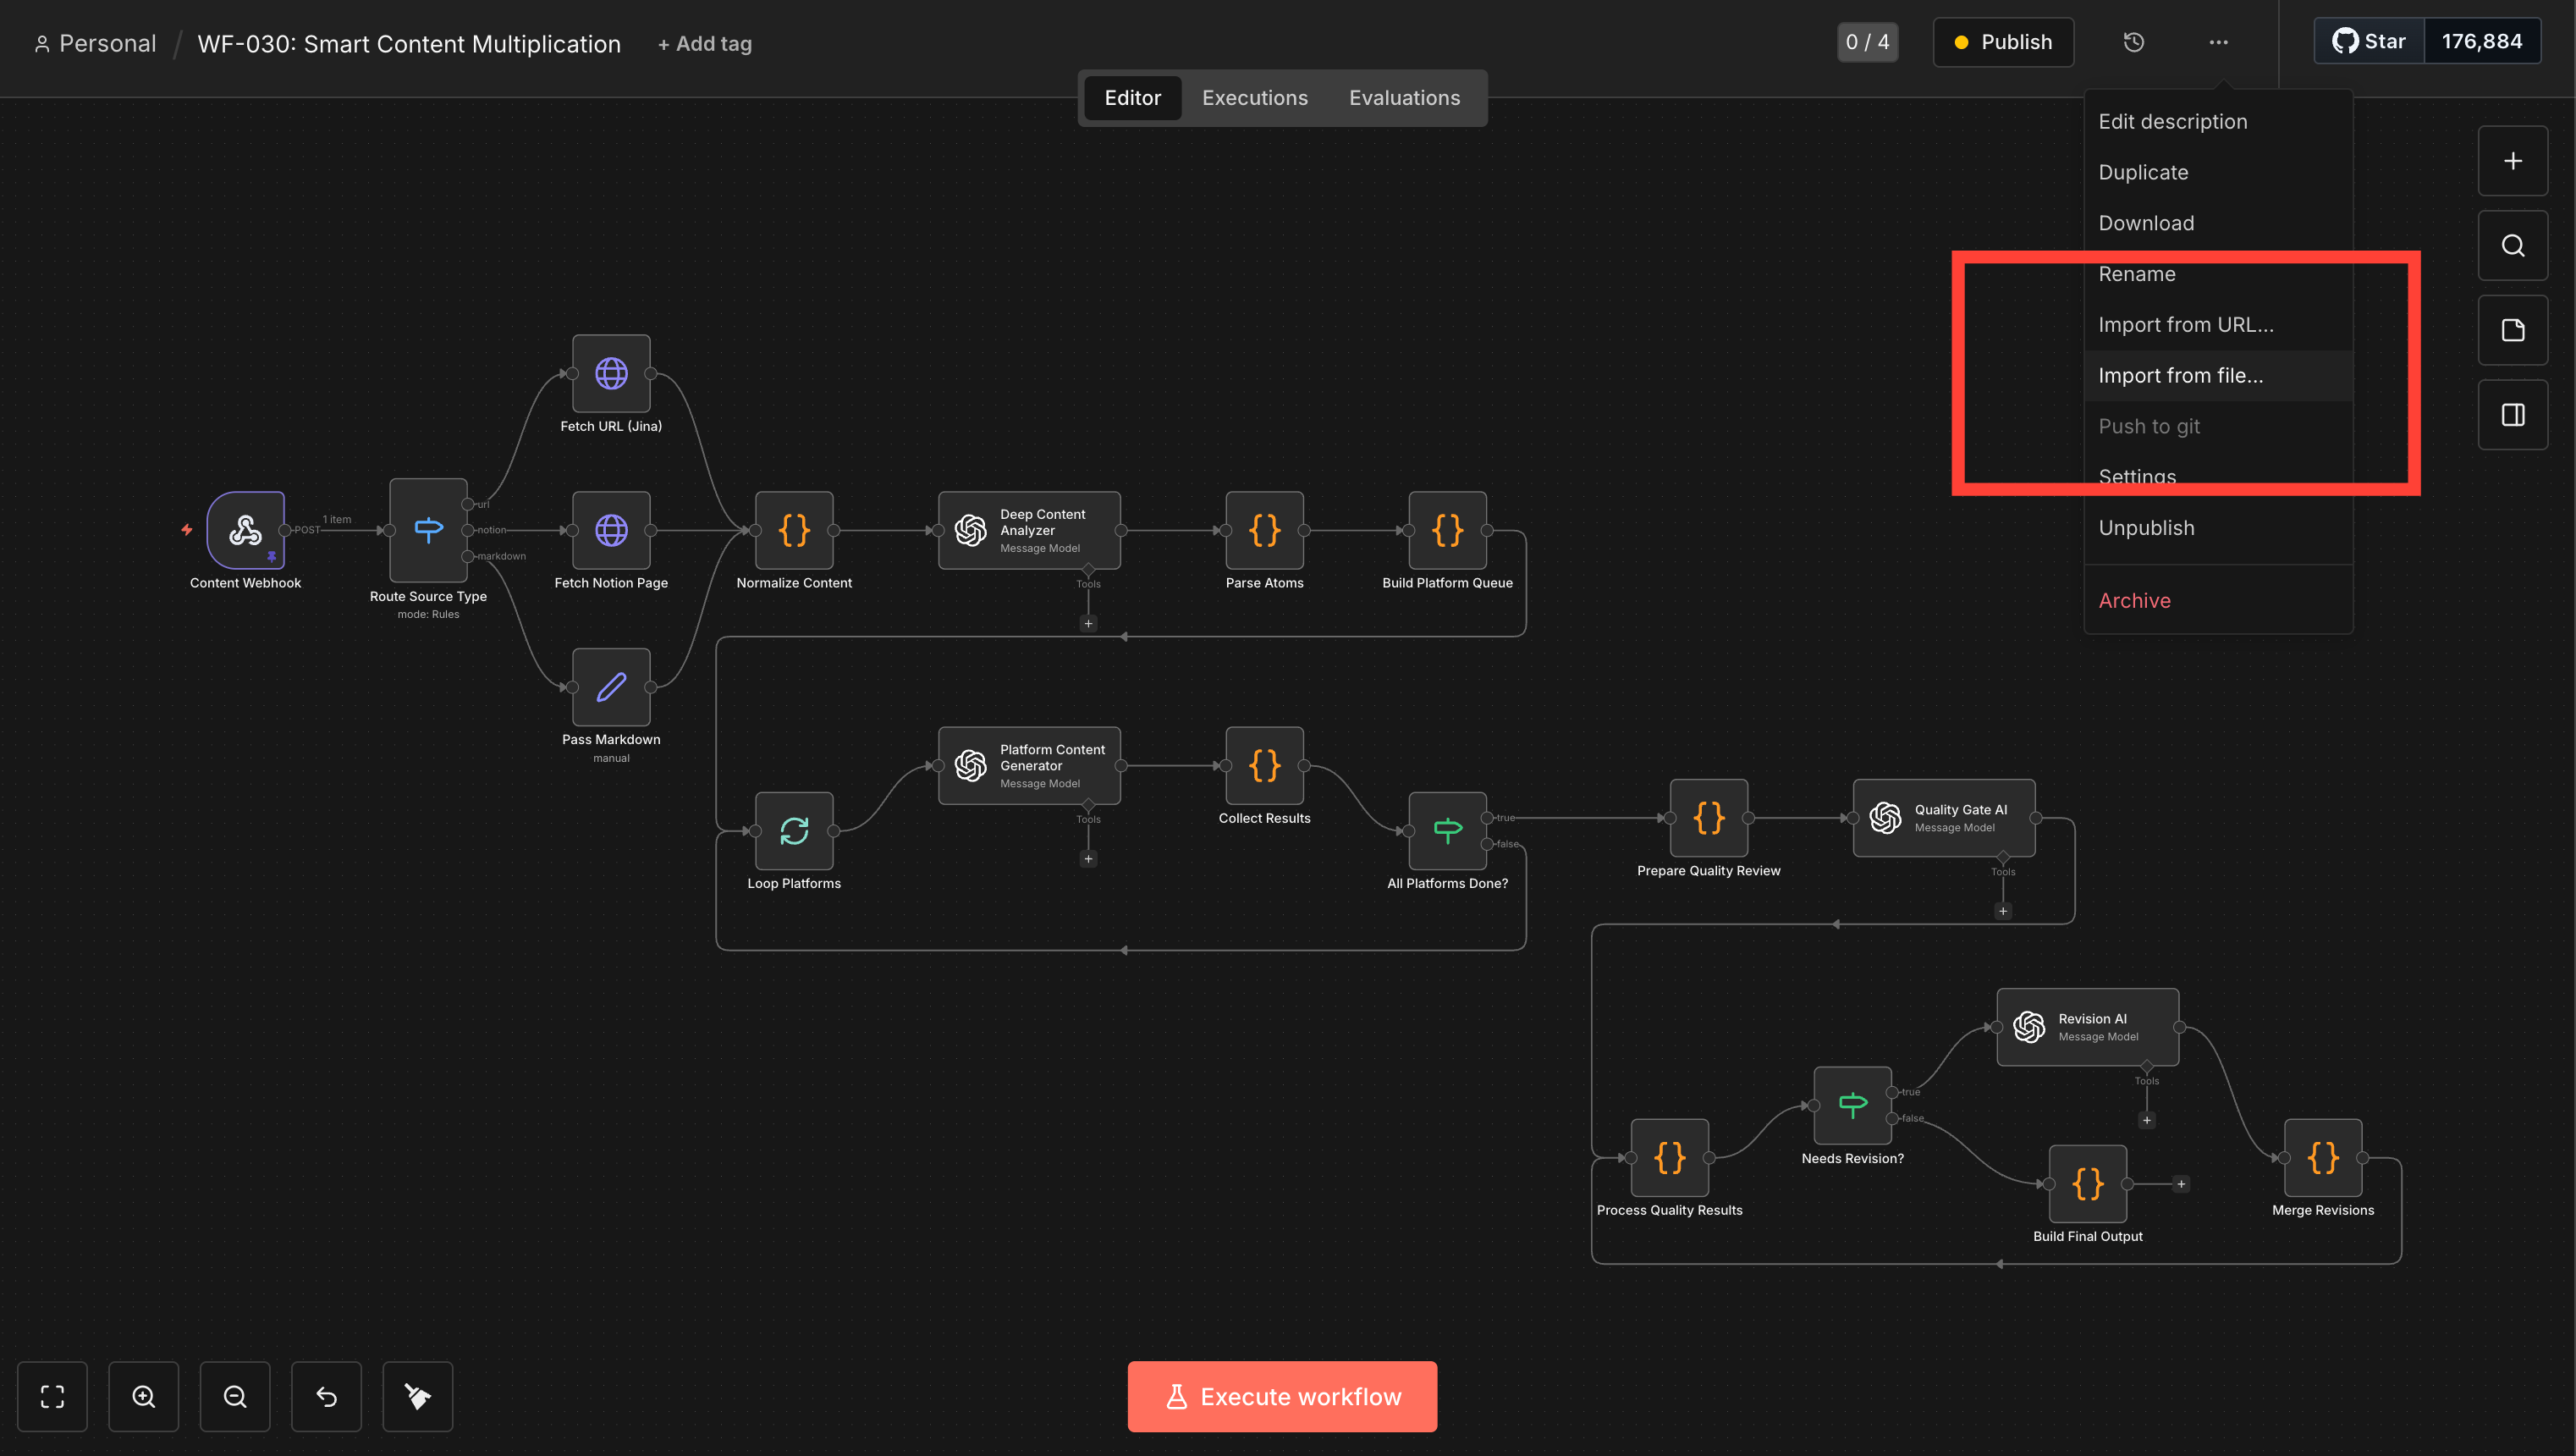Switch to the Evaluations tab
Screen dimensions: 2576x1456
click(1404, 98)
